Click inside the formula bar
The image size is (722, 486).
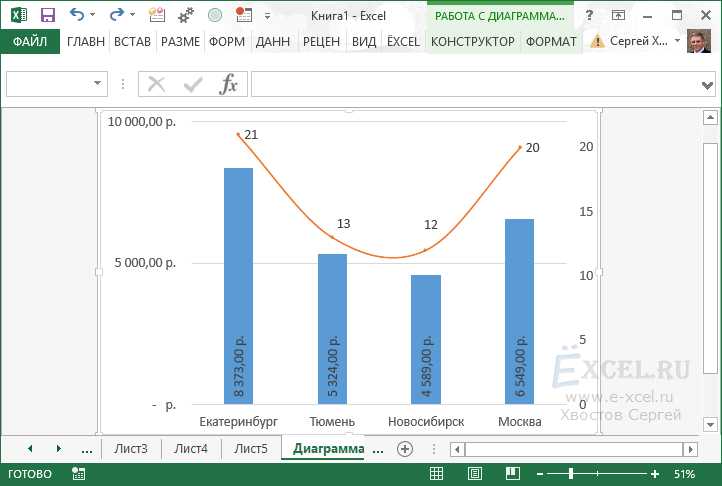[x=474, y=84]
